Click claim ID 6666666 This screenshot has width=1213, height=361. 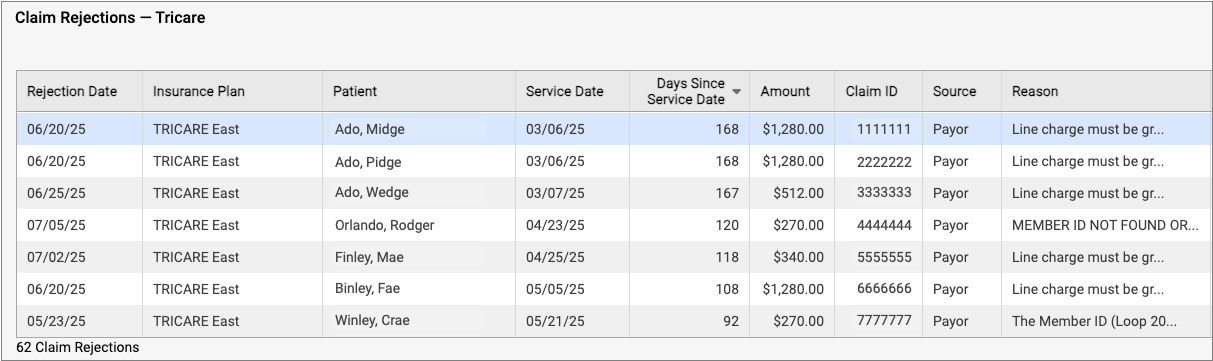pos(884,289)
